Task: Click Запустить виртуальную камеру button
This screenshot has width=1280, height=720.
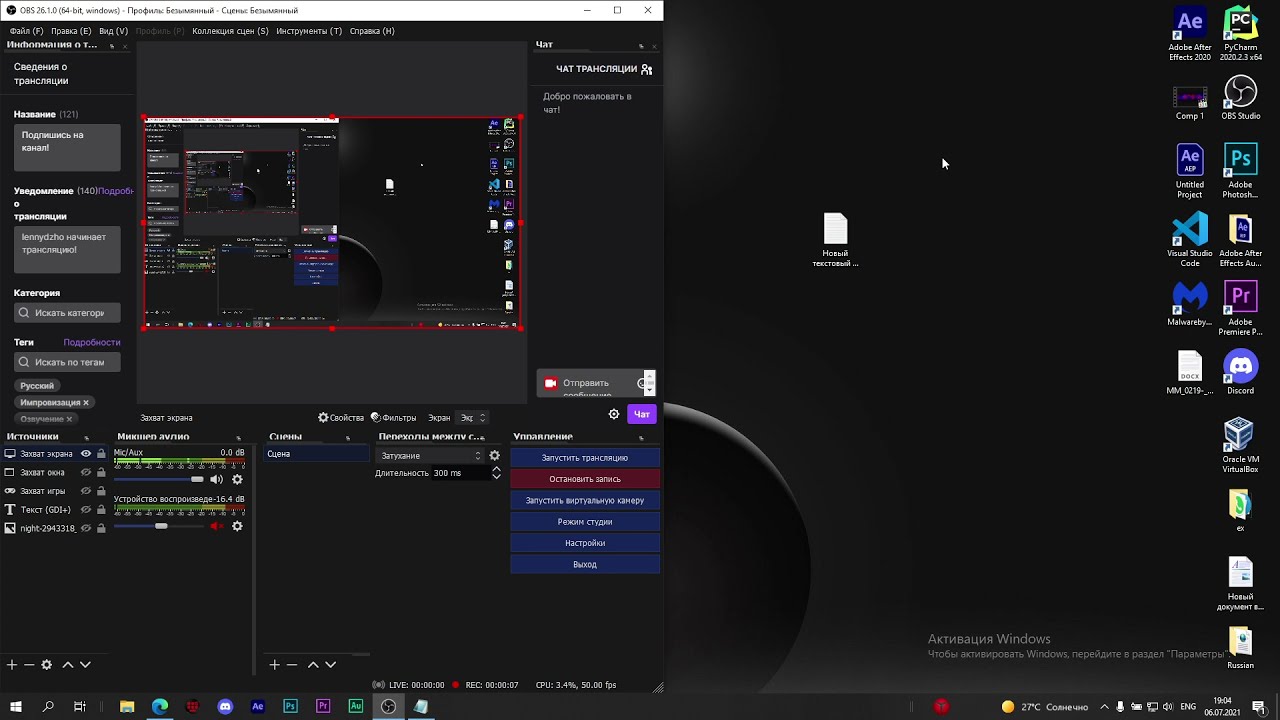Action: pos(585,500)
